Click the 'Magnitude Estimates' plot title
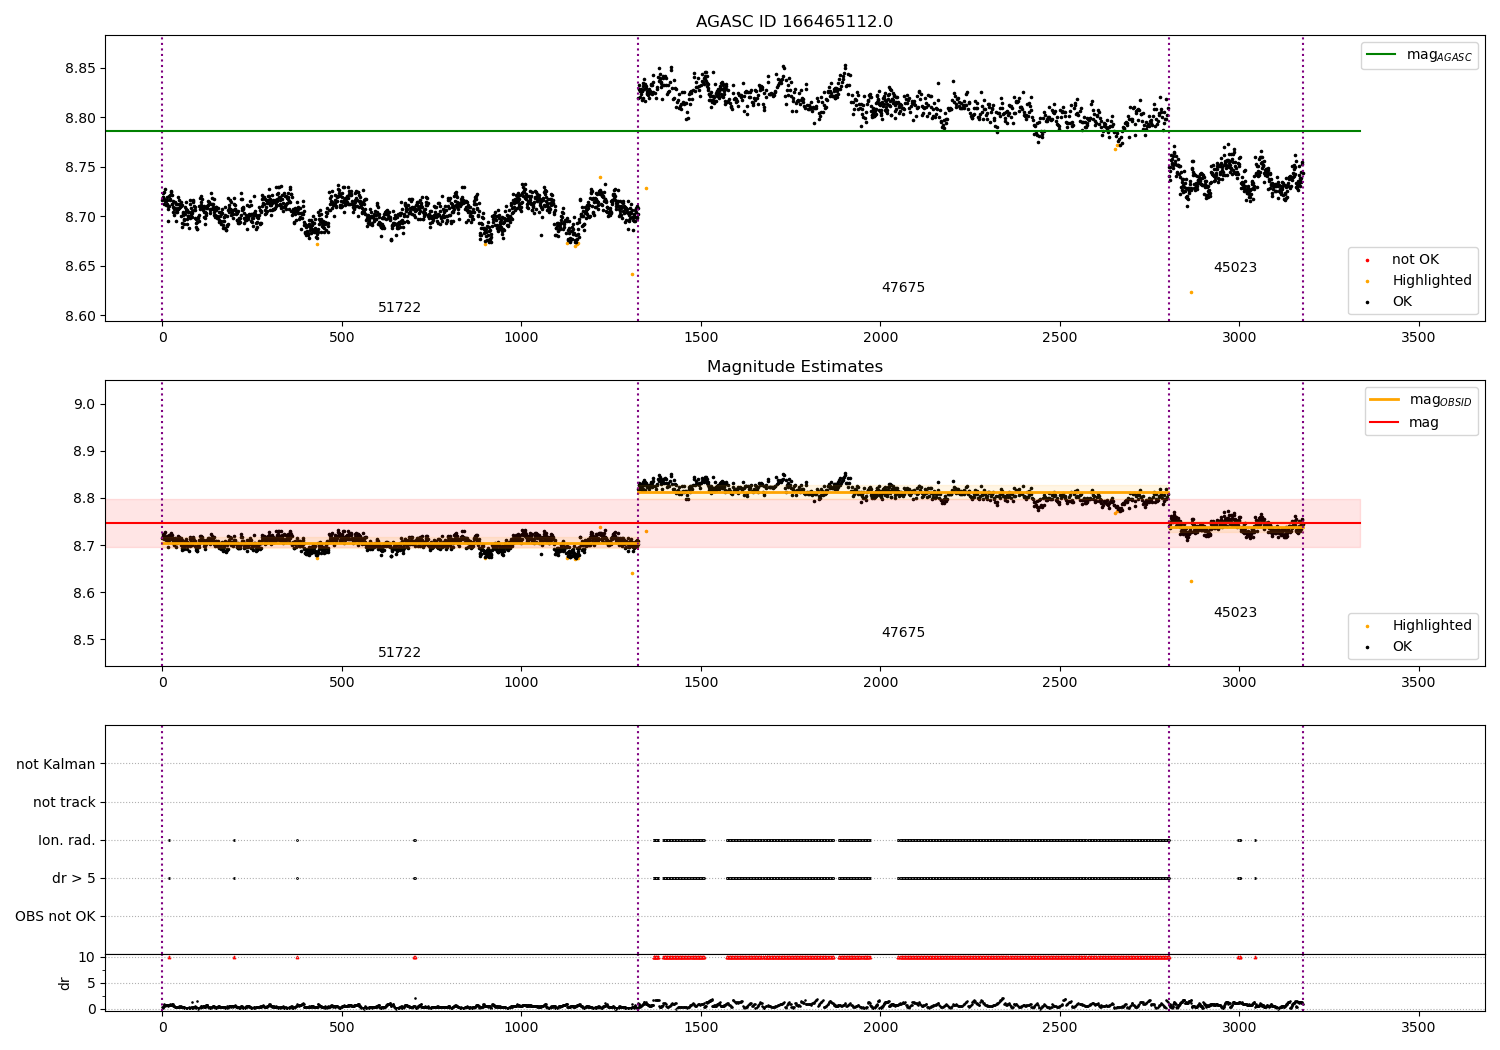Viewport: 1500px width, 1050px height. 795,367
